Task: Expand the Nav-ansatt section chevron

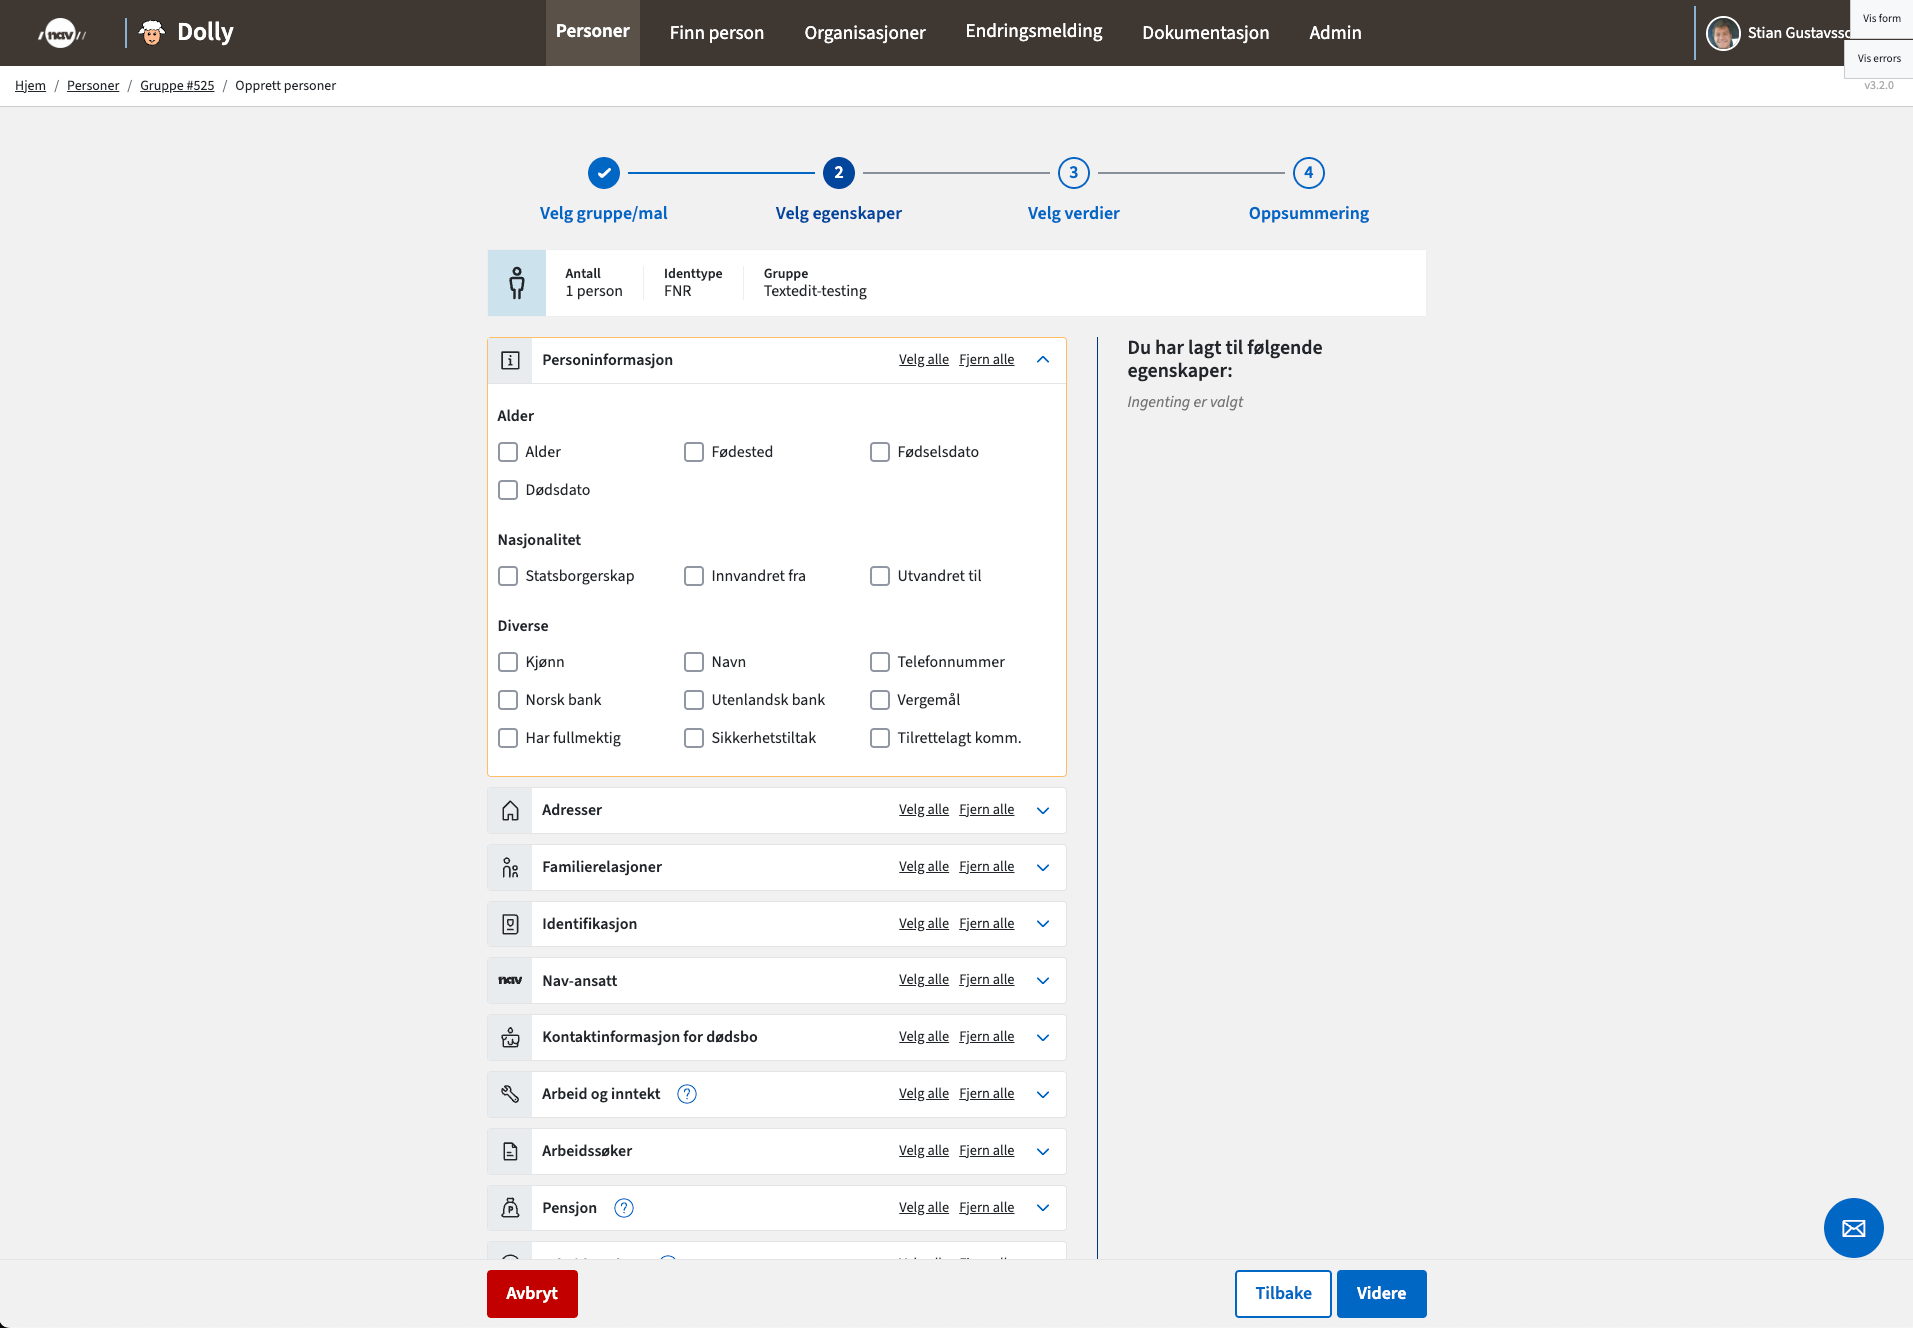Action: click(1043, 981)
